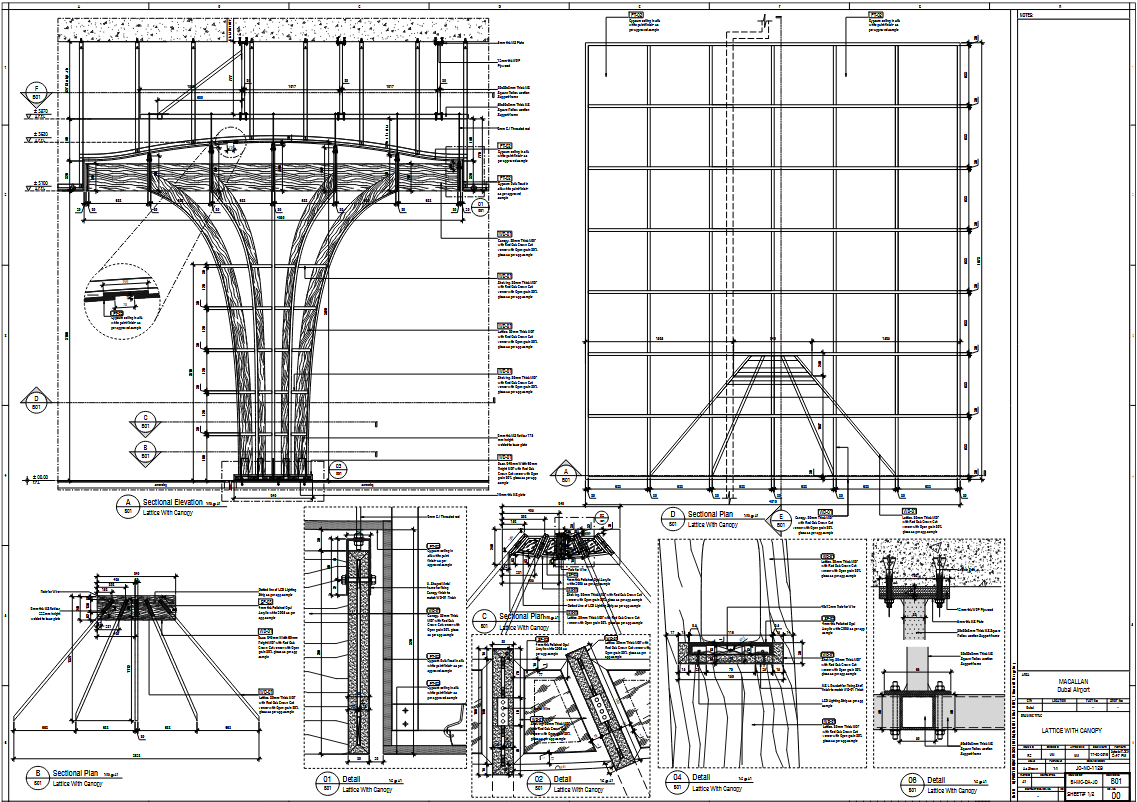This screenshot has height=802, width=1137.
Task: Click detail callout 01 at the canopy edge
Action: click(x=480, y=207)
